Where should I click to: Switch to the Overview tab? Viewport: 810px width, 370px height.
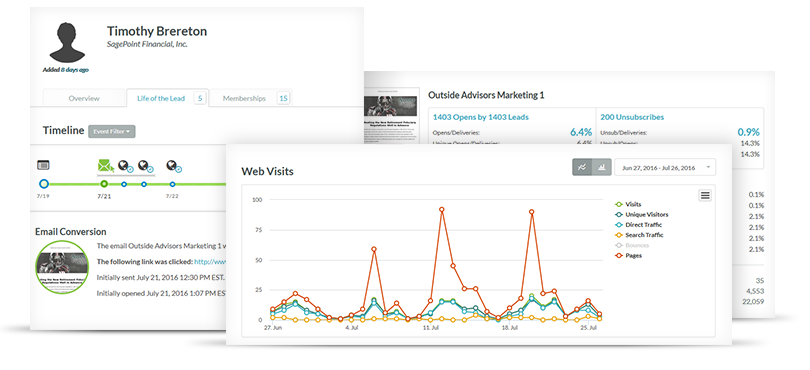point(84,98)
